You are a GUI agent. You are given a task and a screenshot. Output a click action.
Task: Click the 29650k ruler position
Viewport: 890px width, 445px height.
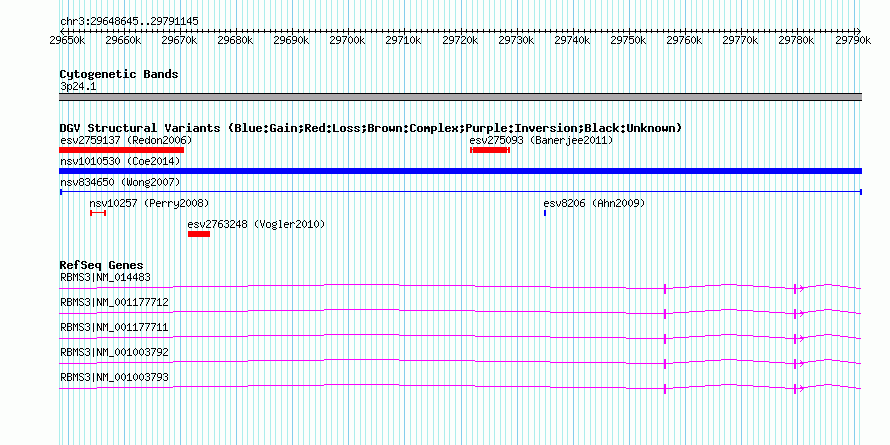(68, 40)
